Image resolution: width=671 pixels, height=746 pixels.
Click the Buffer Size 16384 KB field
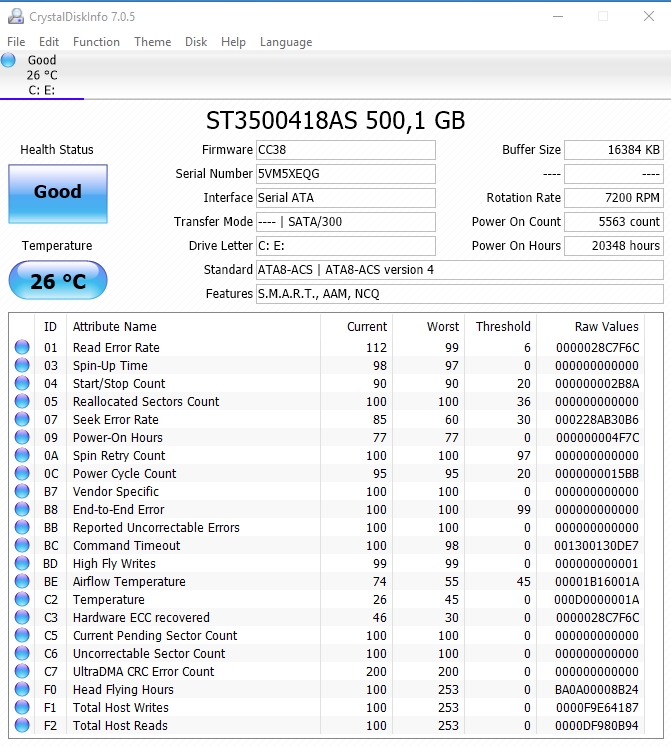614,150
